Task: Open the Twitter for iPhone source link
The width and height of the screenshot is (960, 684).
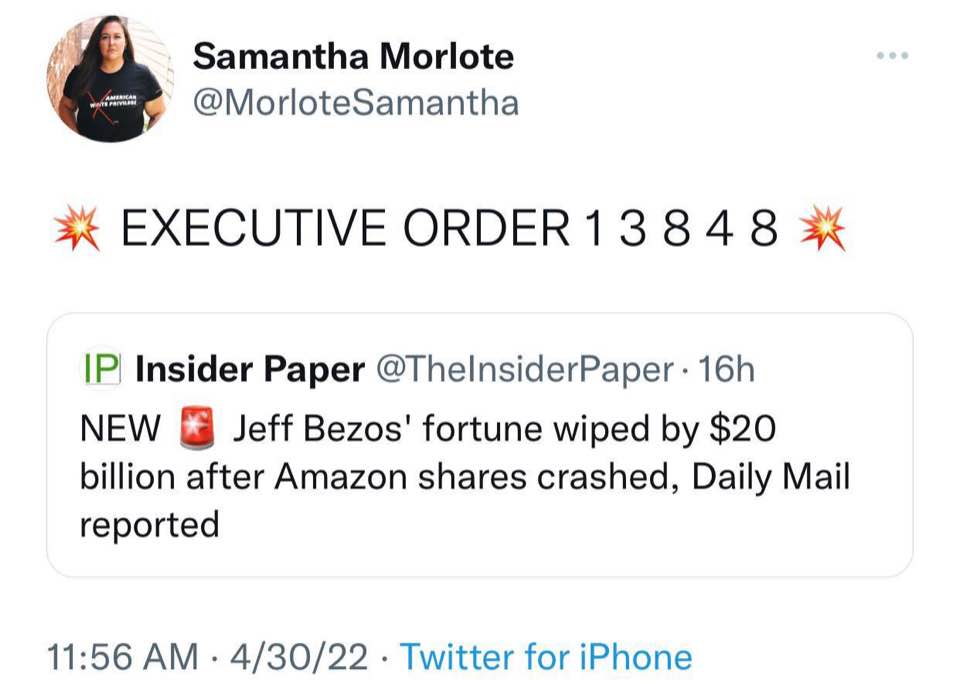Action: (546, 657)
